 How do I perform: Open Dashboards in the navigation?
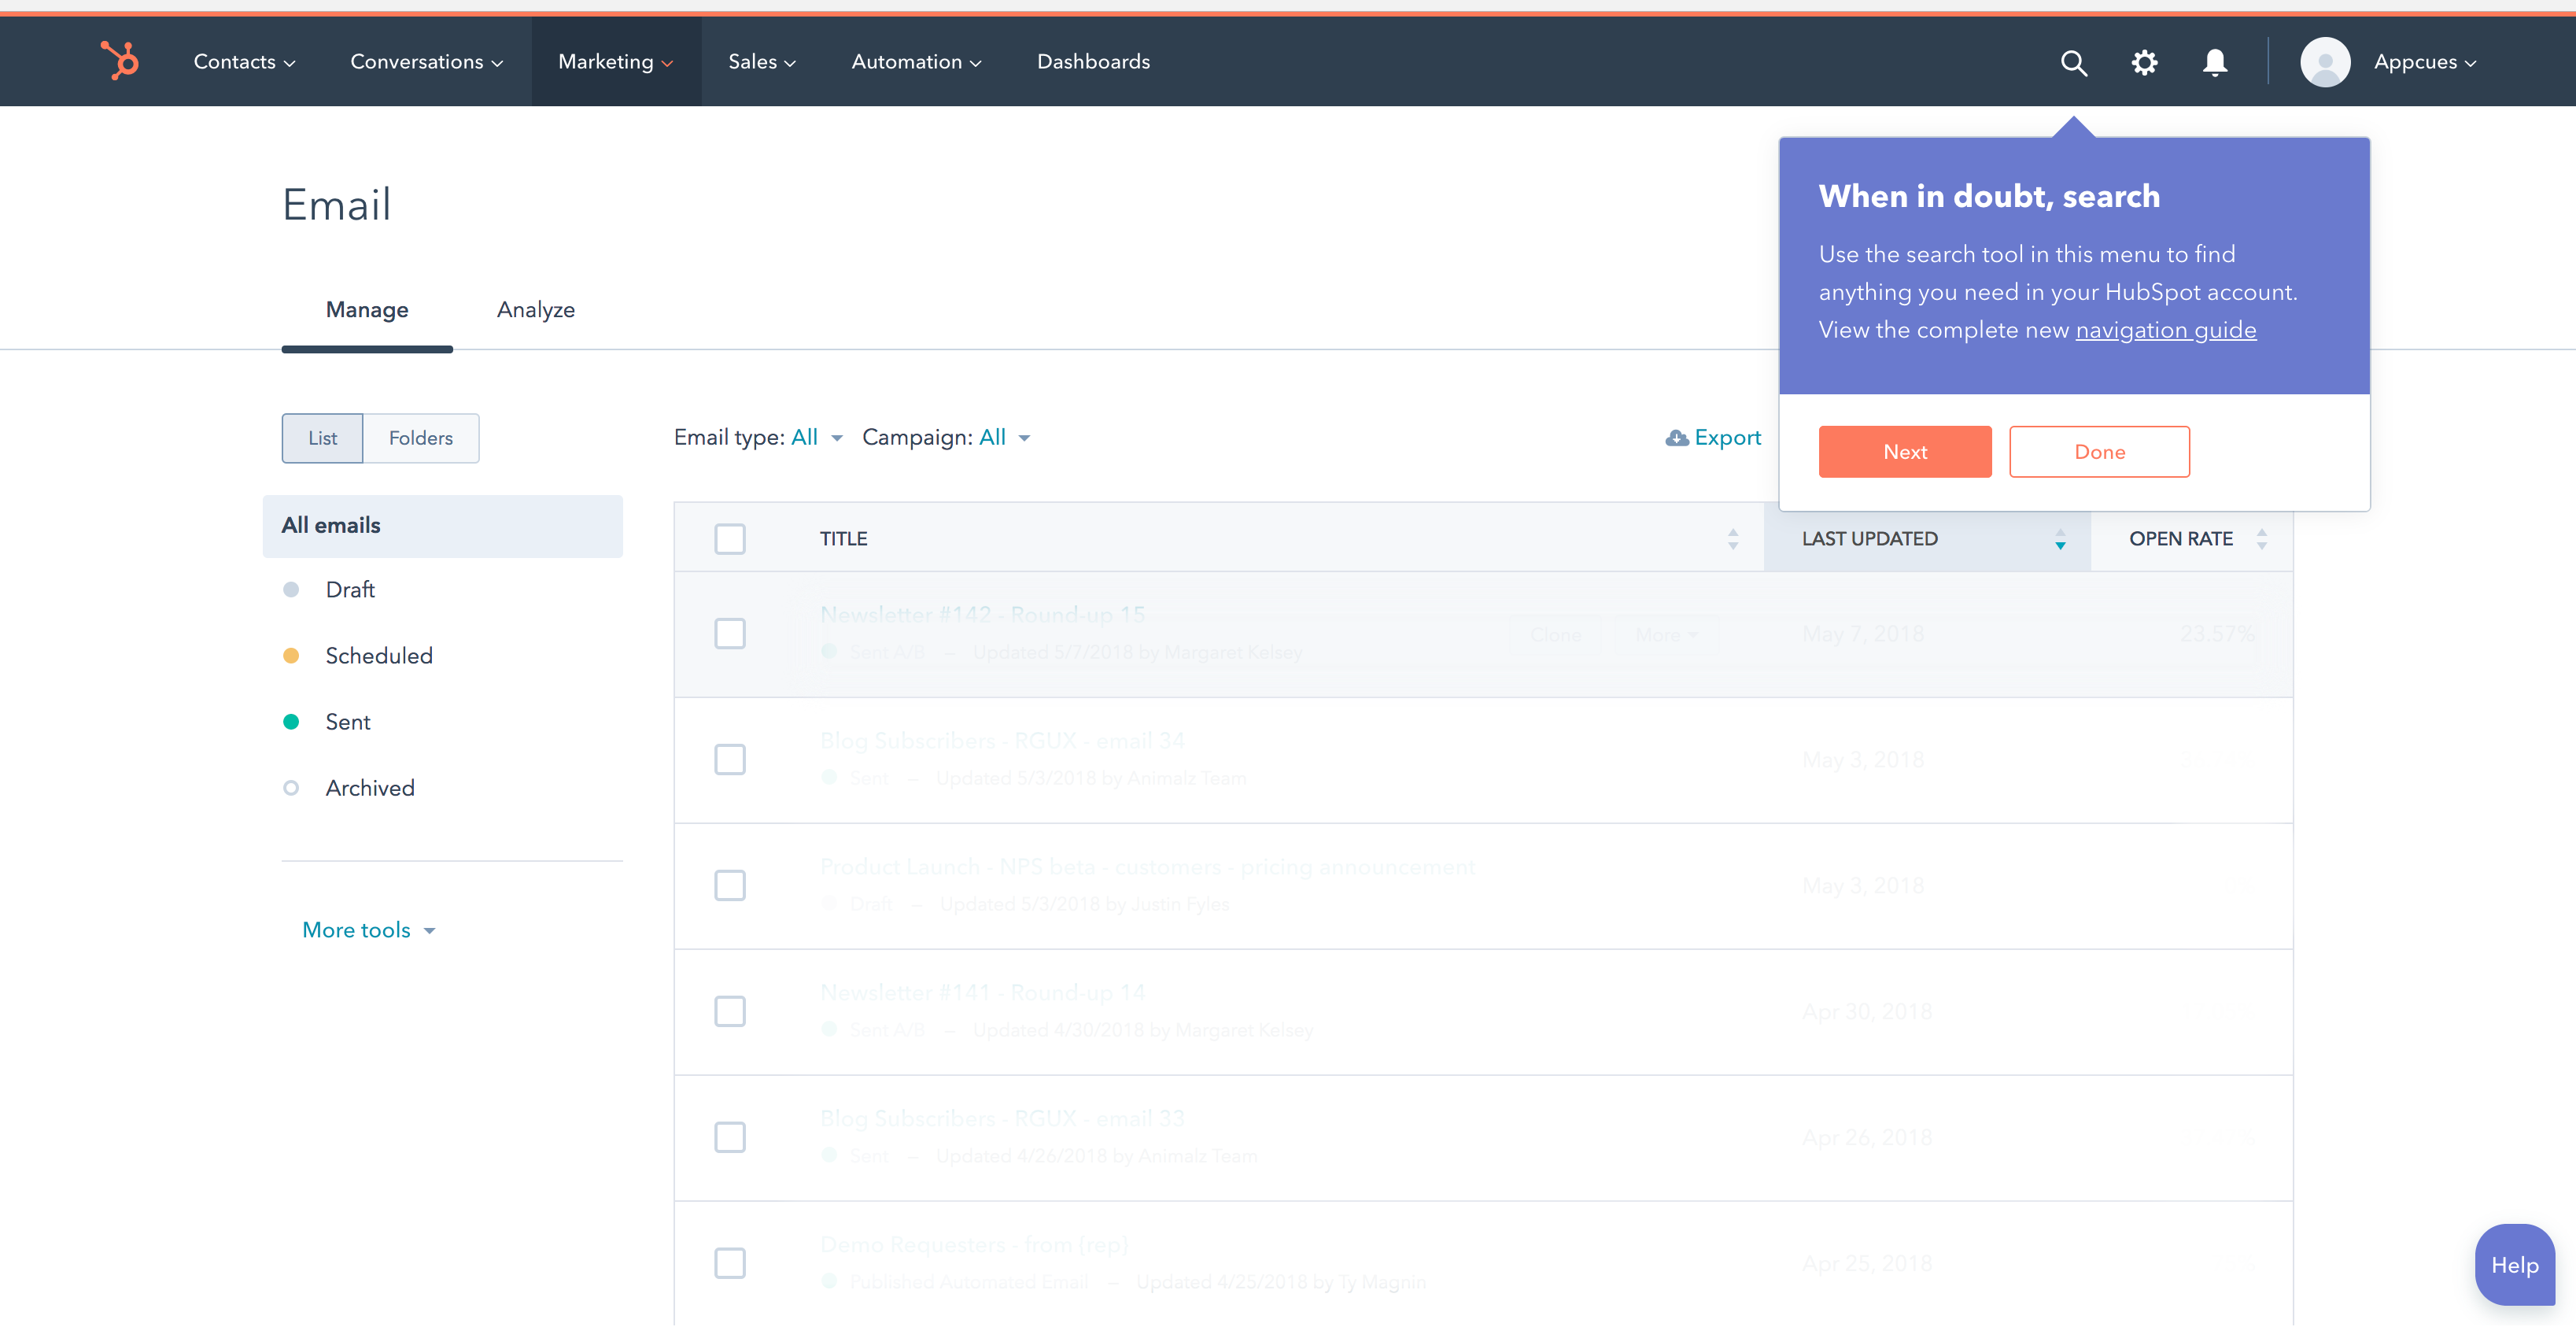pyautogui.click(x=1093, y=62)
